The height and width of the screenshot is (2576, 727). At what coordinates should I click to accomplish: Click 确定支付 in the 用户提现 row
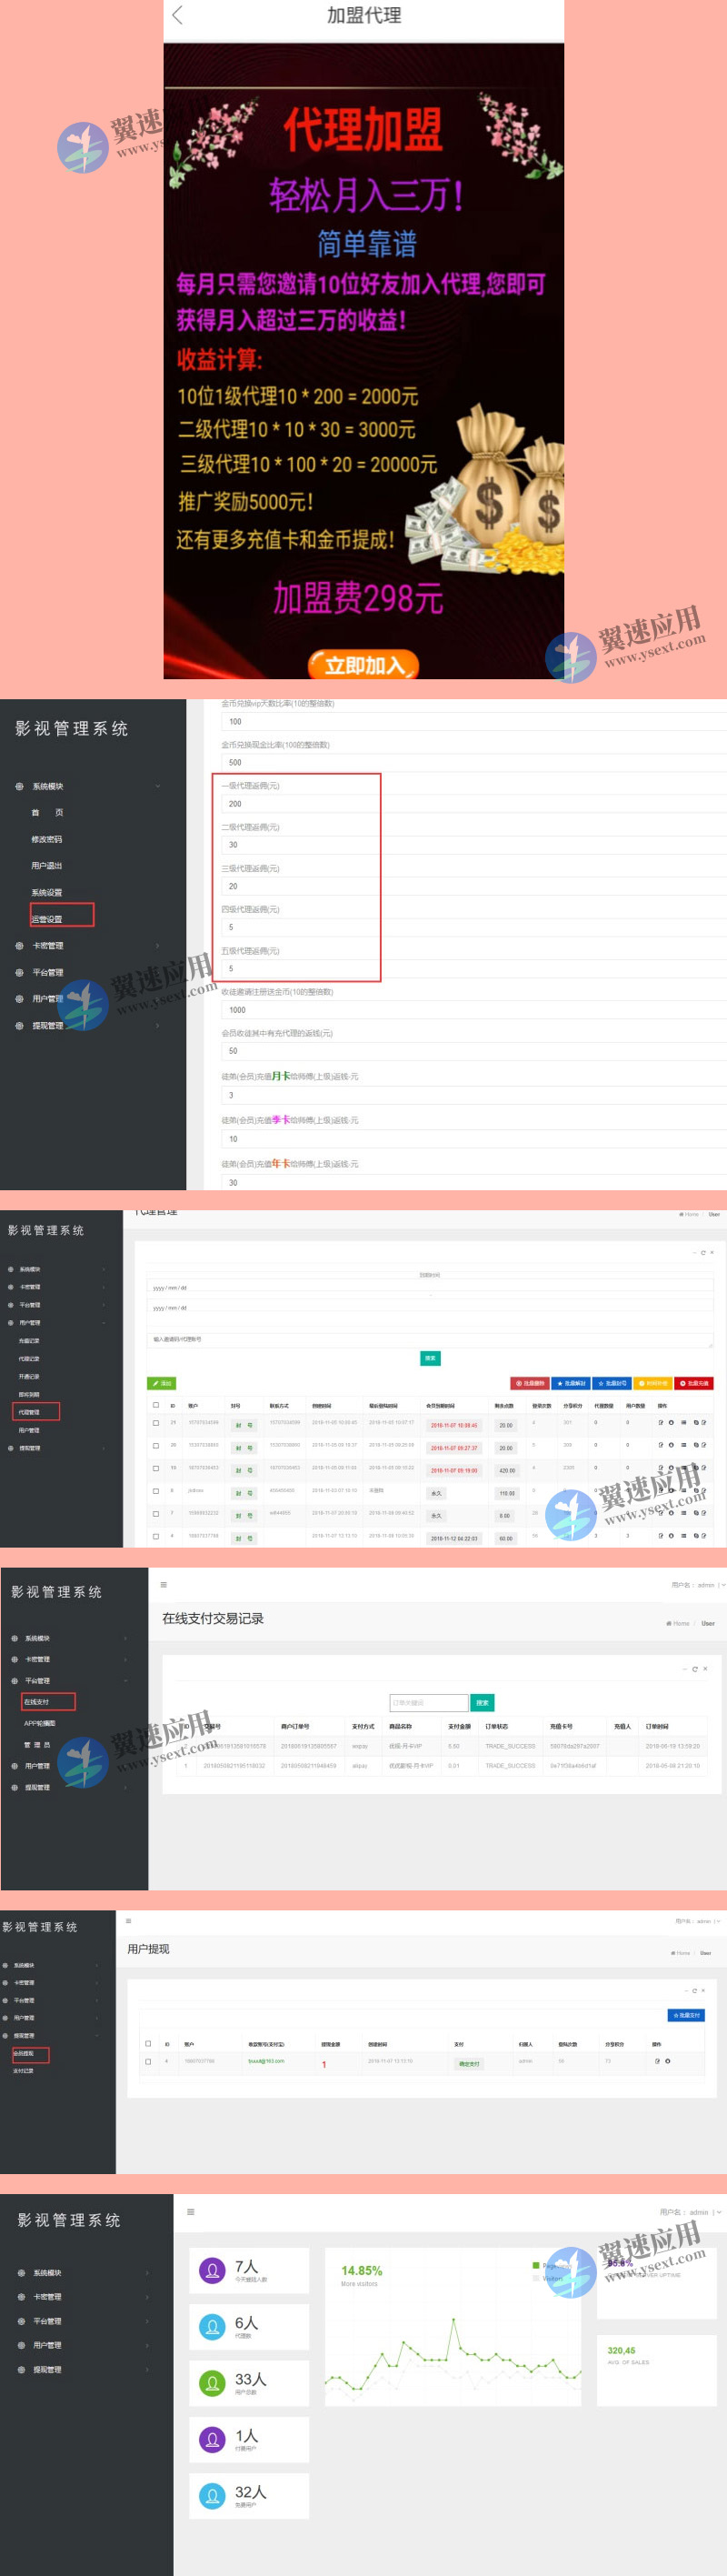click(469, 2063)
